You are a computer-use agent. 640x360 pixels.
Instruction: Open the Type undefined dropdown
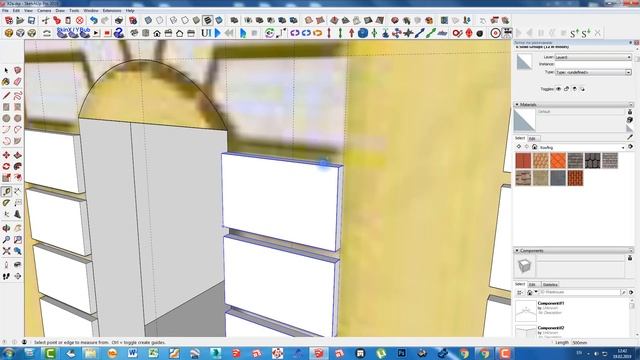pyautogui.click(x=593, y=72)
